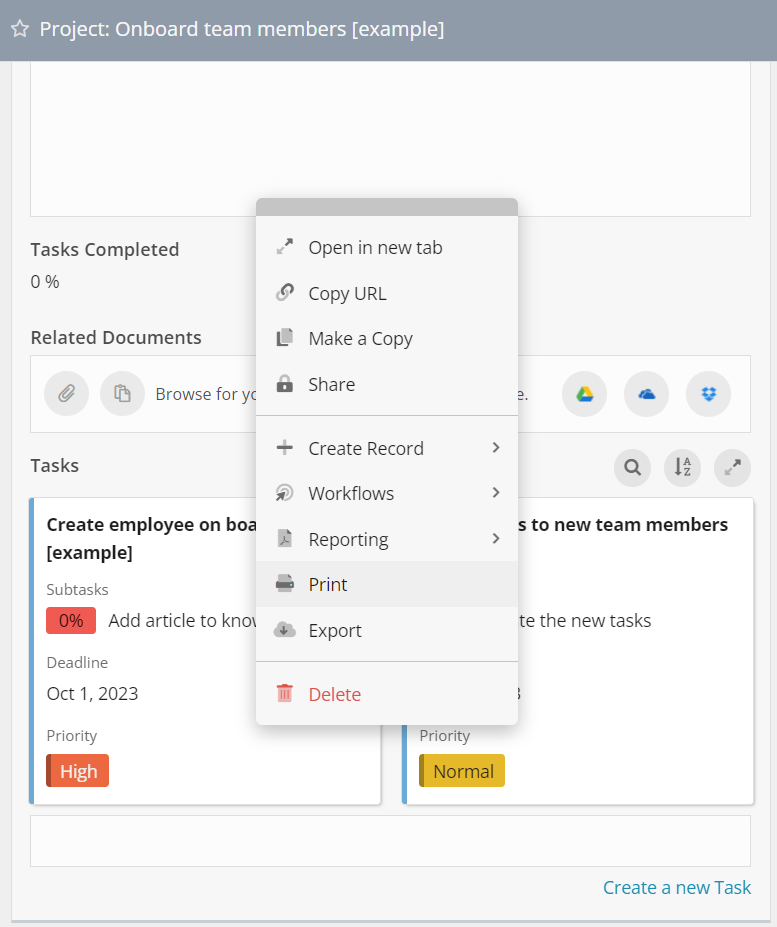Select Make a Copy menu entry
The width and height of the screenshot is (777, 927).
360,338
